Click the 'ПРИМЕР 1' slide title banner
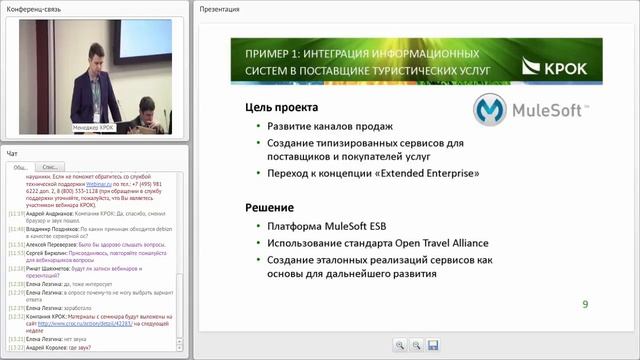640x360 pixels. (416, 61)
